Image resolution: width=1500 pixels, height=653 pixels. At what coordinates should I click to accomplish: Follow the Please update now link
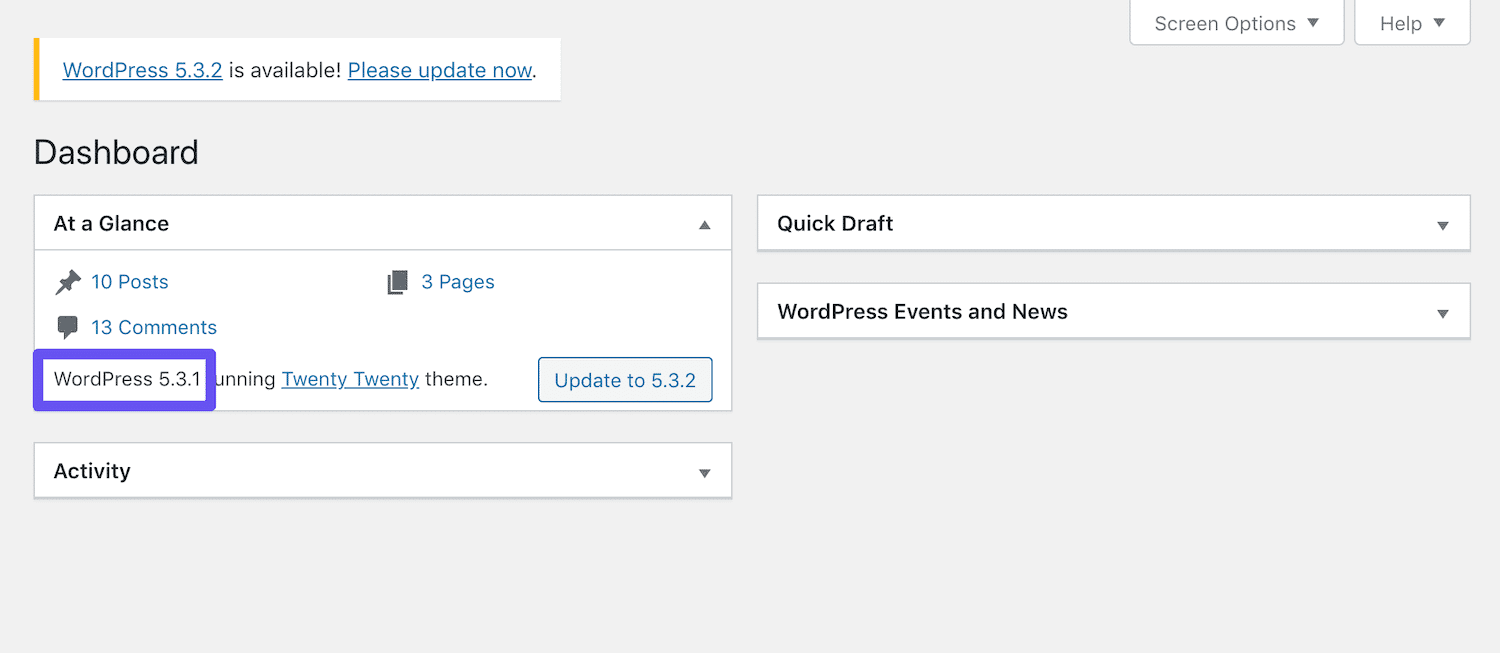click(439, 70)
